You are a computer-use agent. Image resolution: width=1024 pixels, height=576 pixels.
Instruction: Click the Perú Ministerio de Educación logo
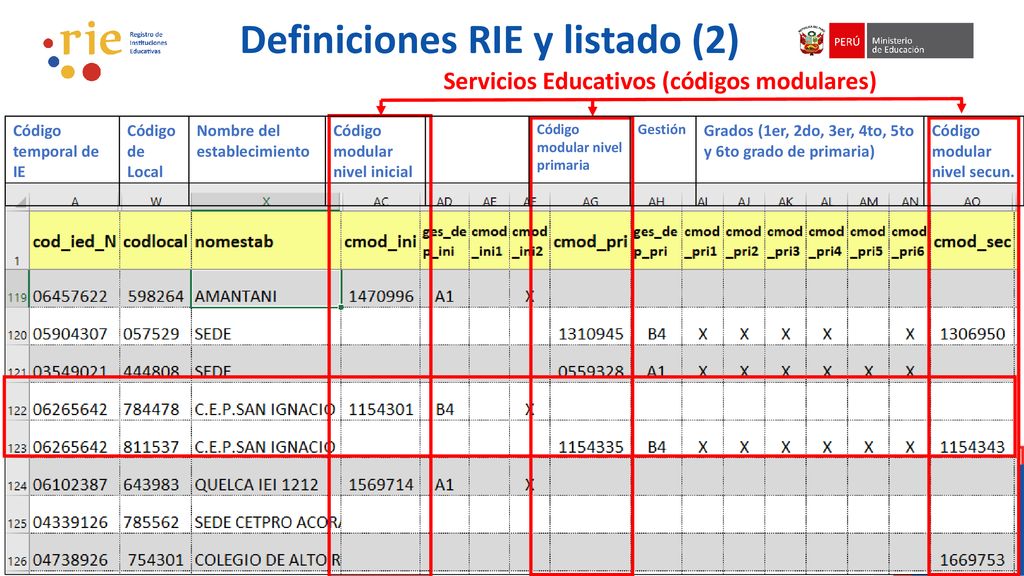coord(885,40)
